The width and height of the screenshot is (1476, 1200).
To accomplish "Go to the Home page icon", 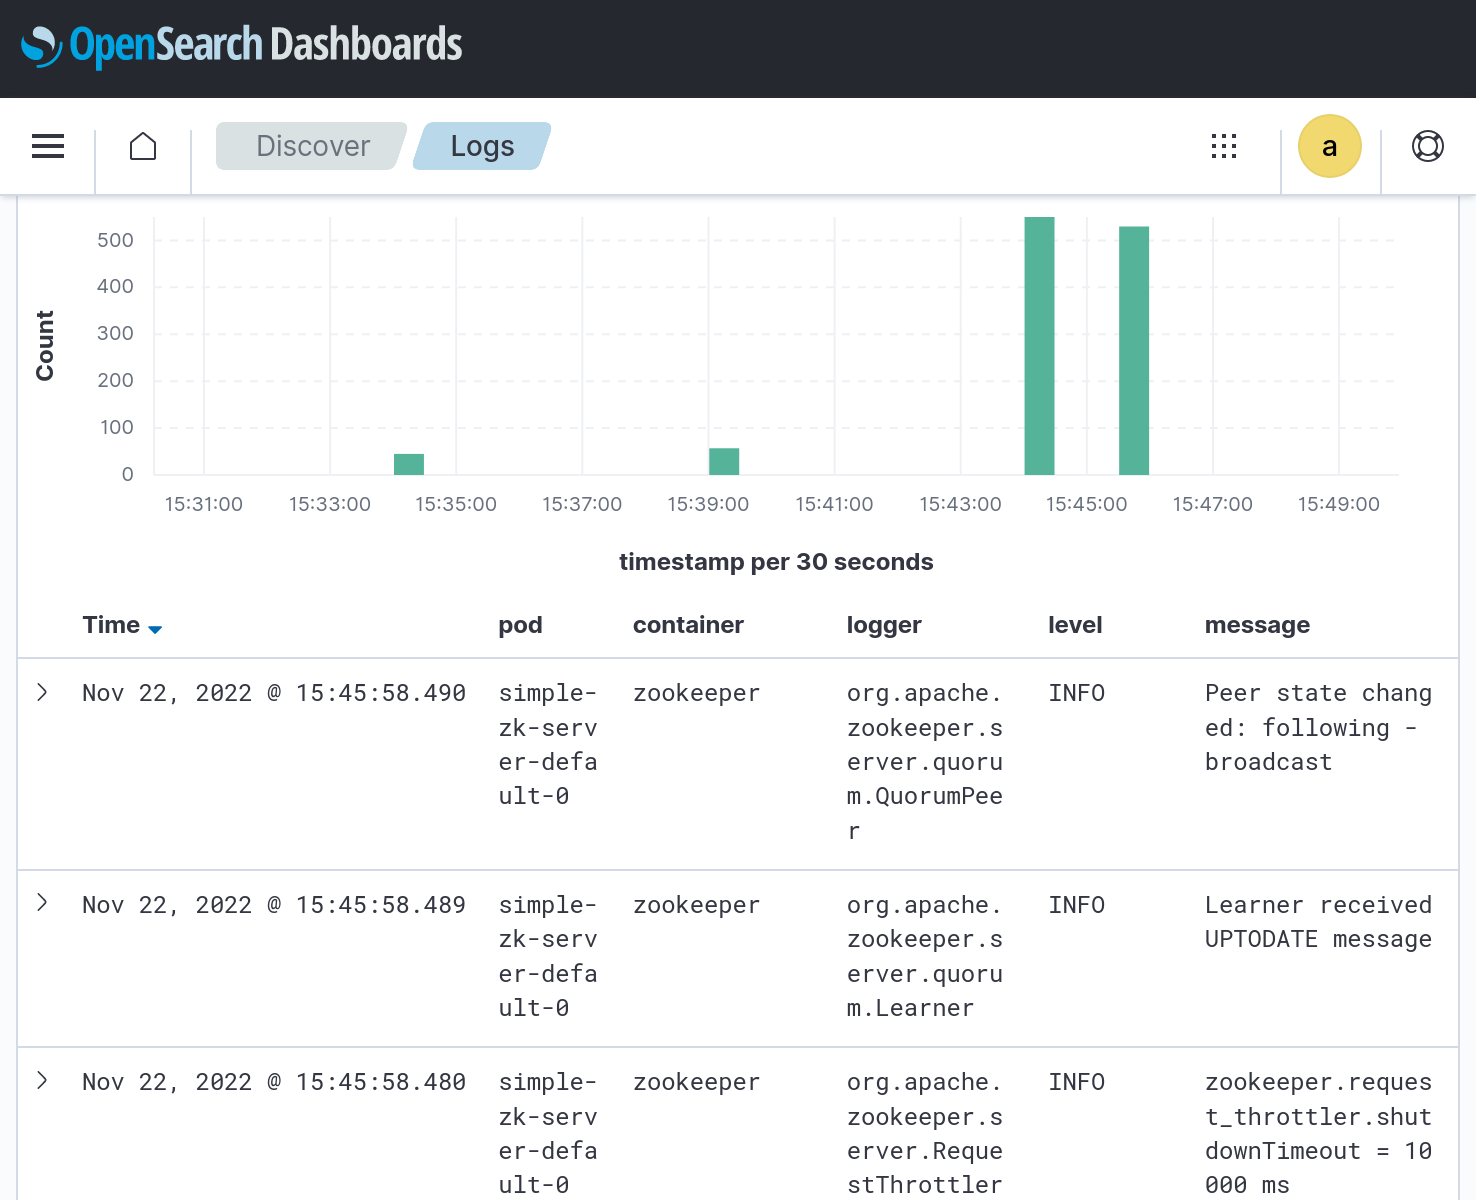I will [143, 146].
